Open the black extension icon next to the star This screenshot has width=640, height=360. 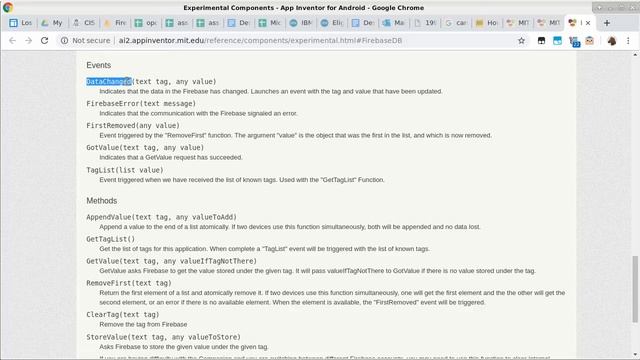541,40
